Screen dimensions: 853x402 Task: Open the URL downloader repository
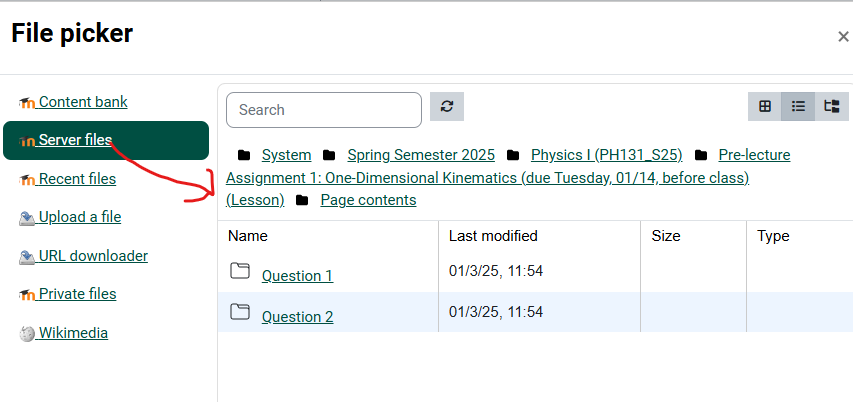[93, 256]
